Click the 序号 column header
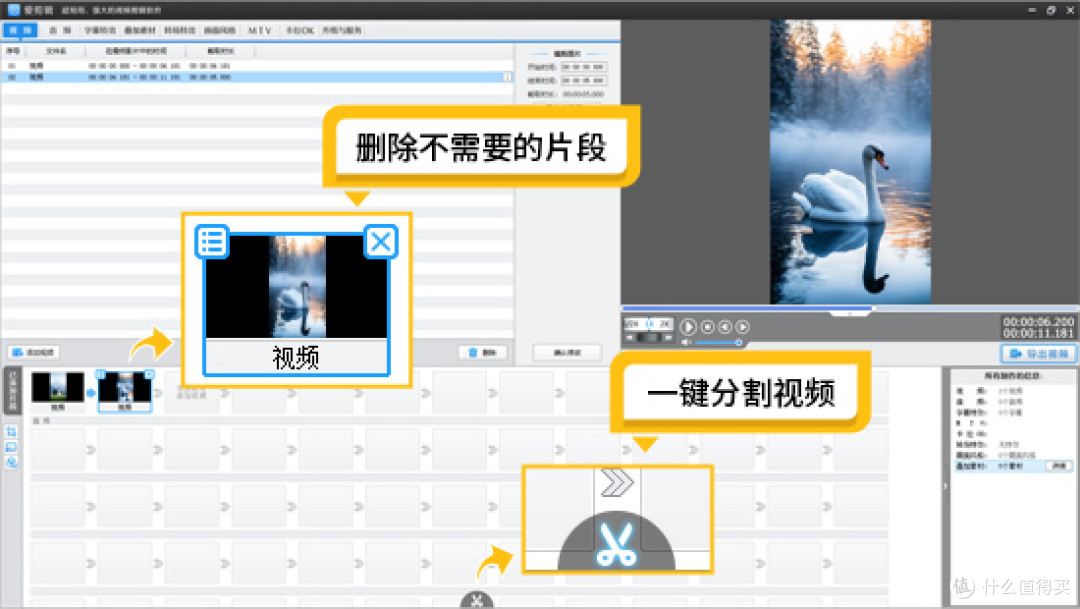This screenshot has width=1080, height=609. point(13,51)
